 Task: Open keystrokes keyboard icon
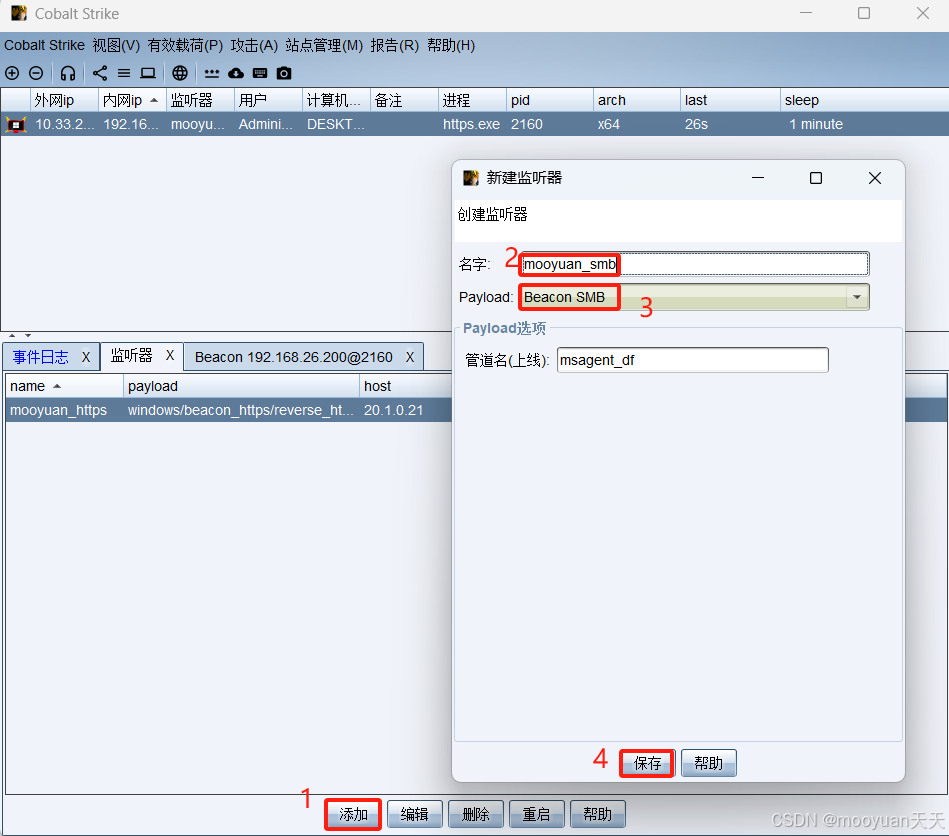point(260,73)
